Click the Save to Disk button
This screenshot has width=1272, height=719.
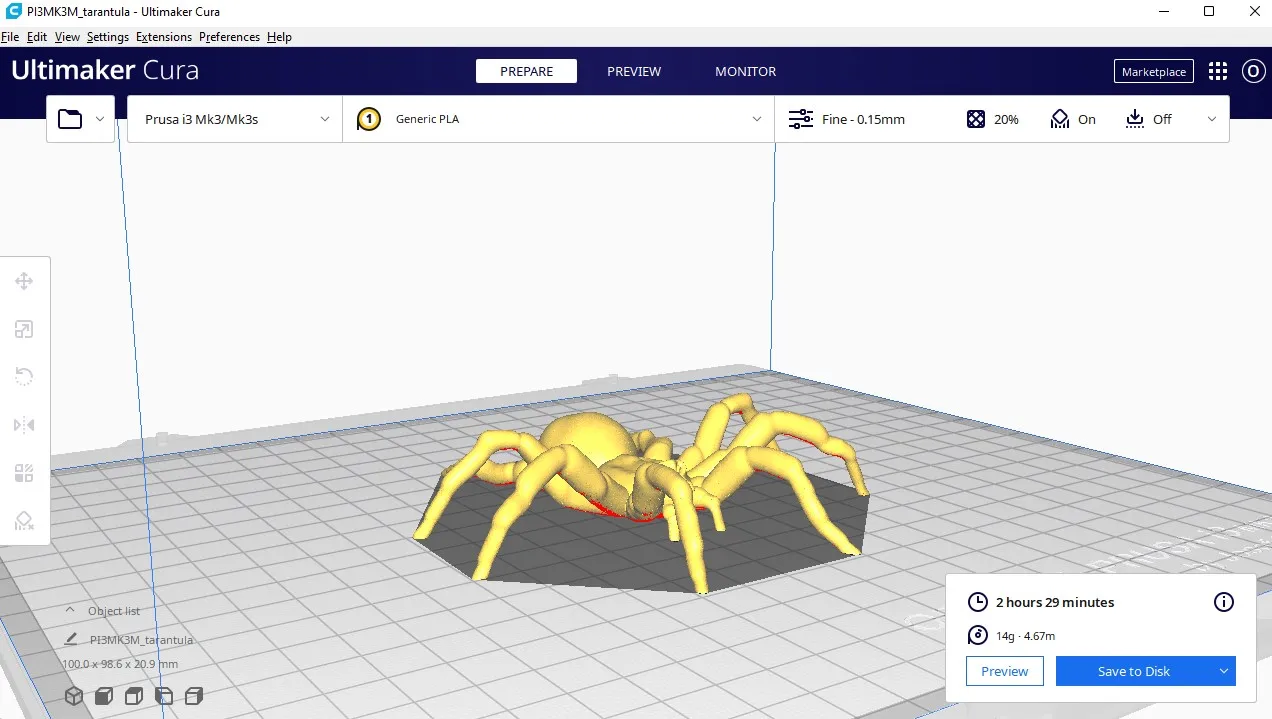(x=1133, y=671)
